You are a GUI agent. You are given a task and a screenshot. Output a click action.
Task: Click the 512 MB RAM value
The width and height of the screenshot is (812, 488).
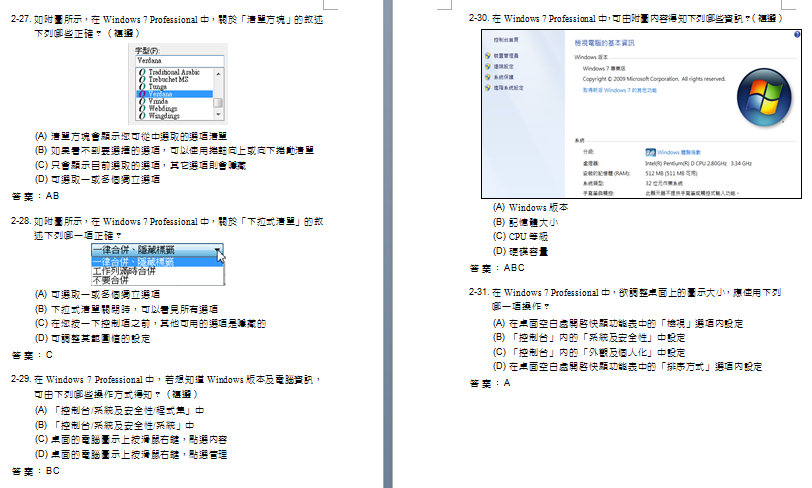[x=671, y=174]
